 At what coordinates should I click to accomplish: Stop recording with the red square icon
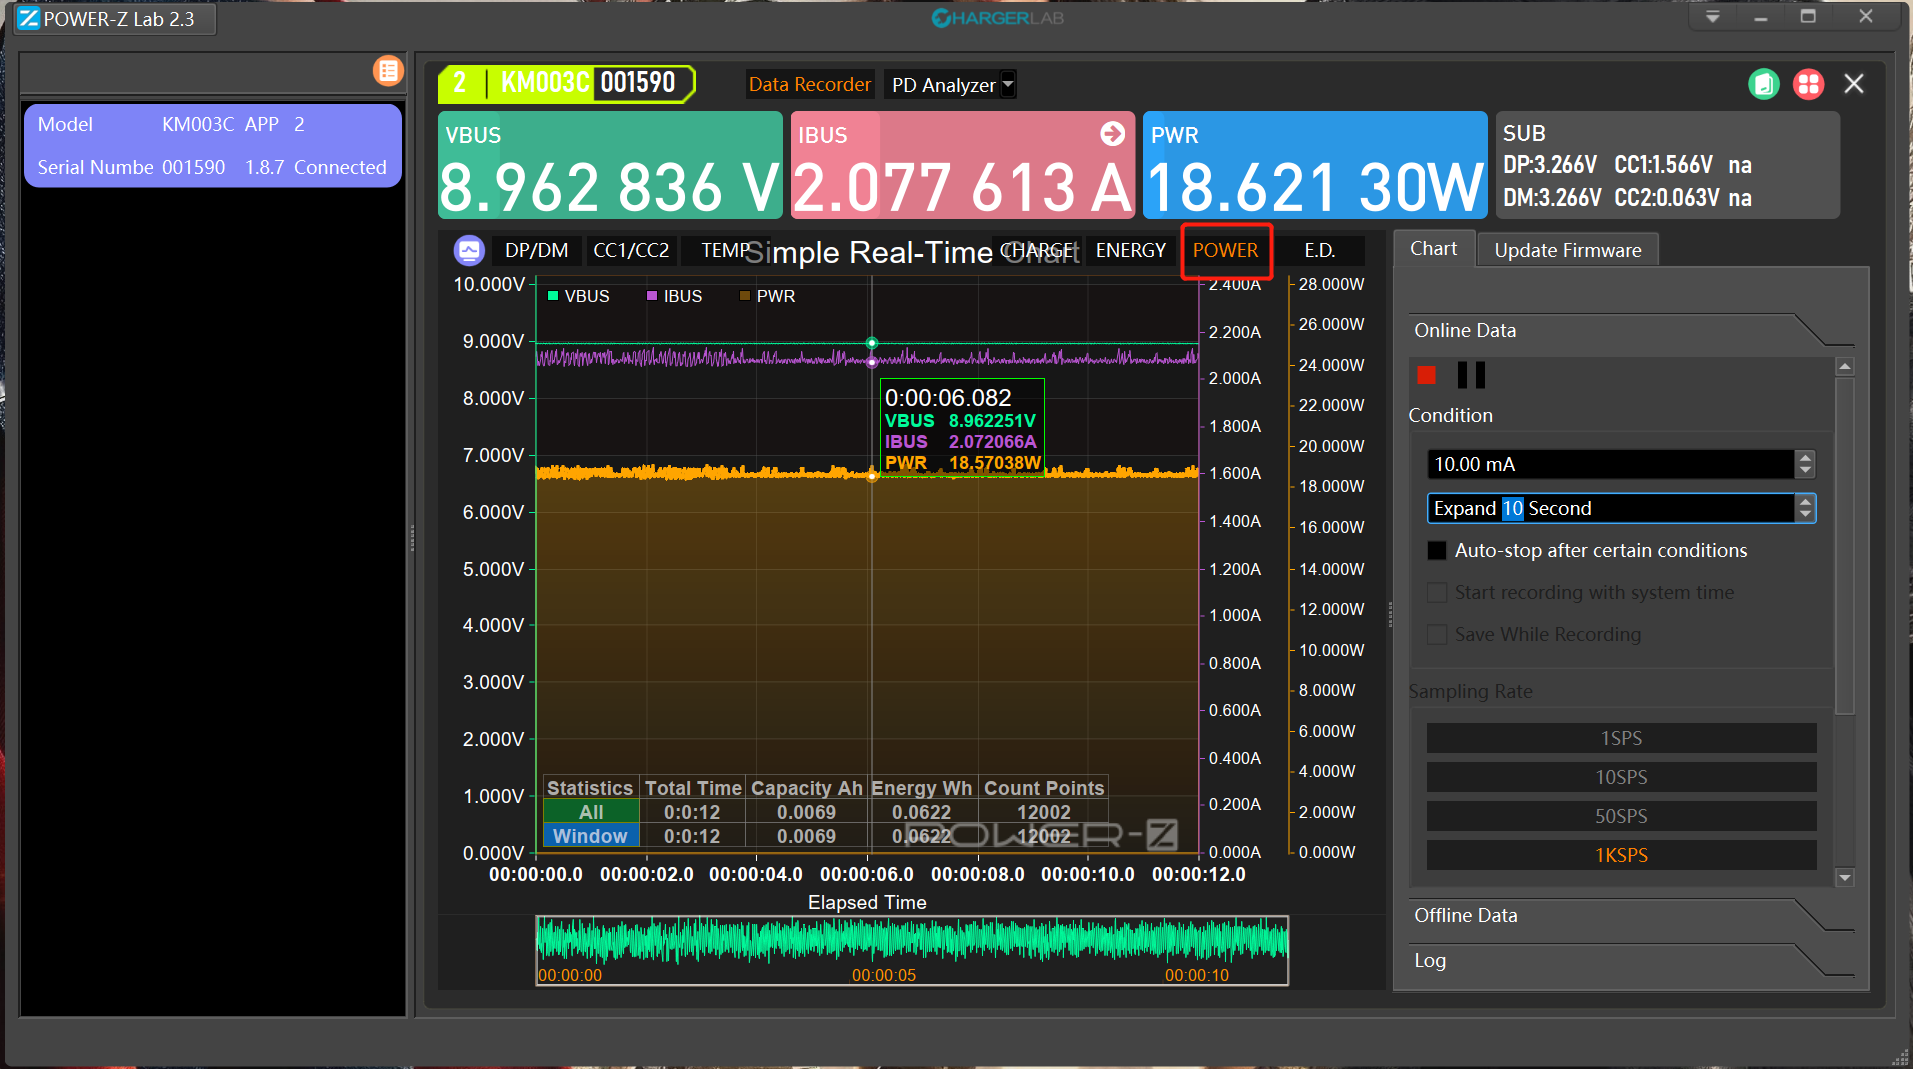tap(1427, 375)
